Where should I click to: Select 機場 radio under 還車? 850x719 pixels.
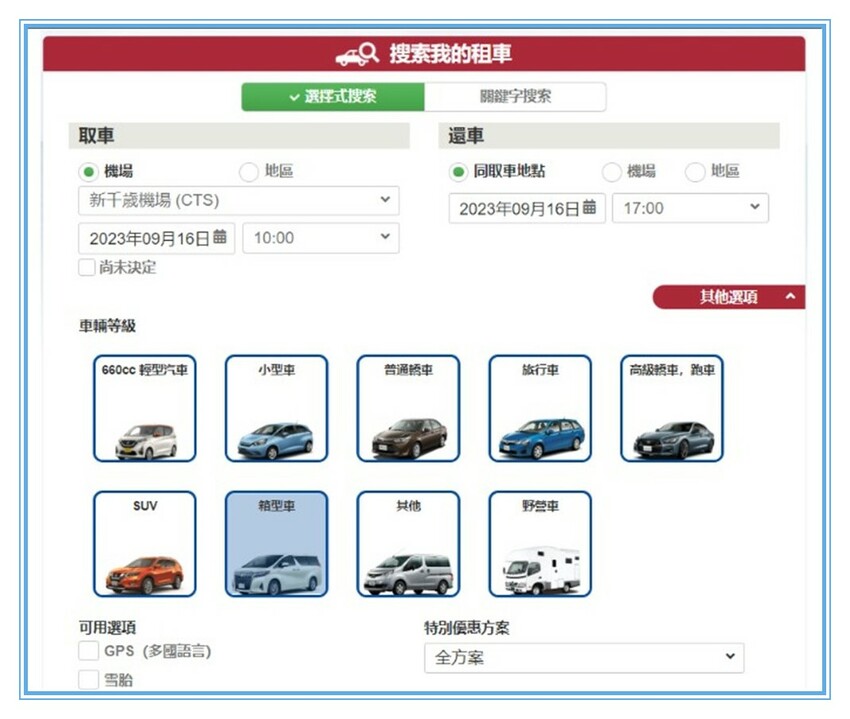[x=611, y=172]
